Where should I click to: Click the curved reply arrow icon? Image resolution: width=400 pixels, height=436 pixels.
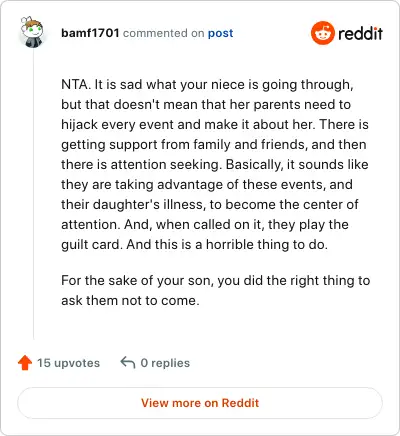128,362
